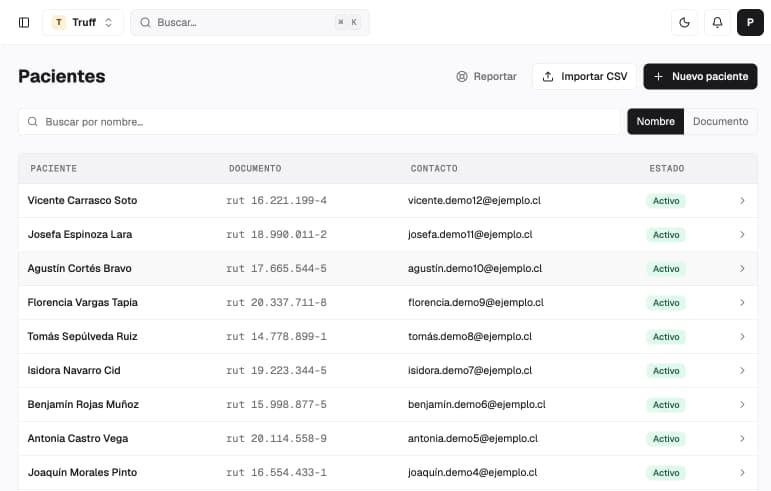Toggle the sidebar panel icon
Viewport: 771px width, 491px height.
tap(24, 23)
